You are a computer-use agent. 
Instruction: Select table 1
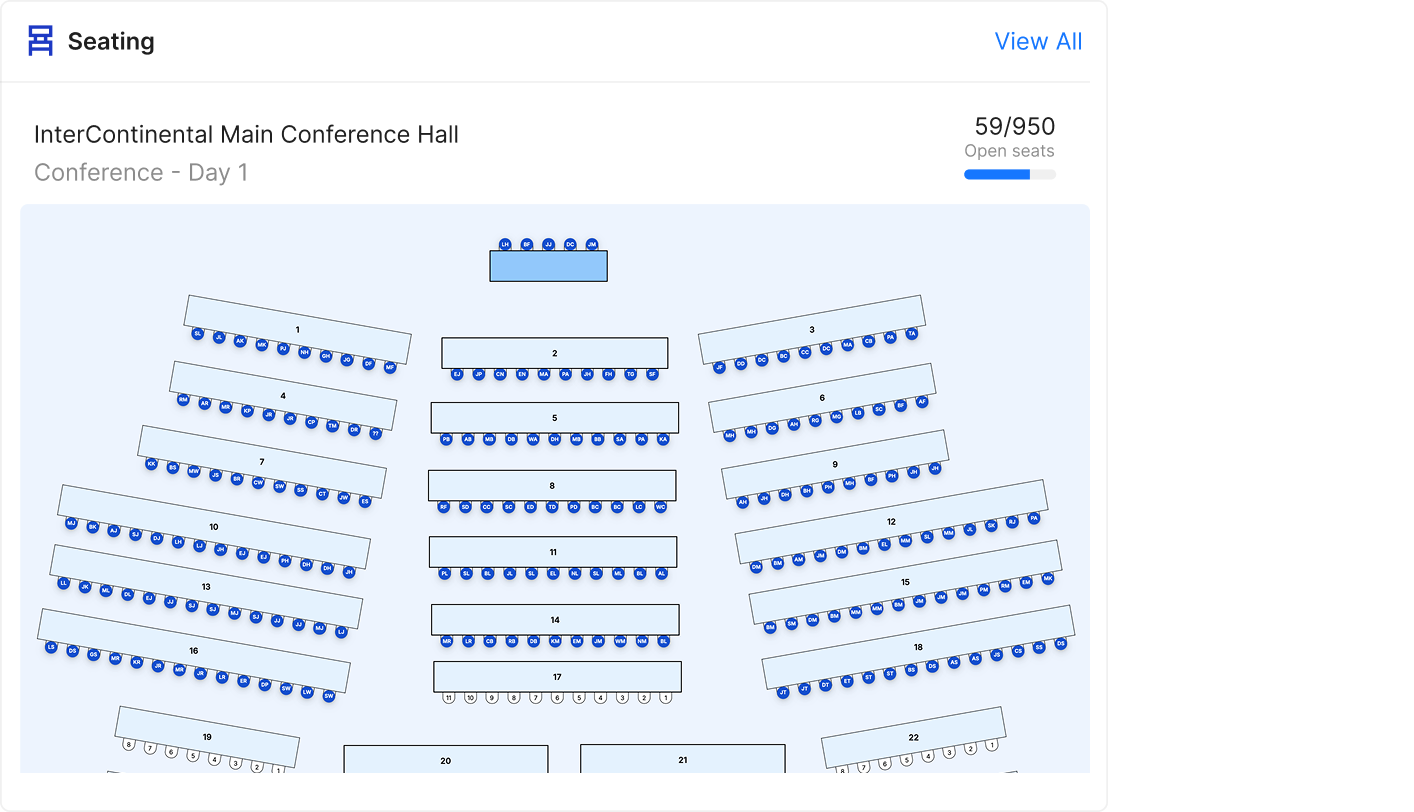(297, 329)
